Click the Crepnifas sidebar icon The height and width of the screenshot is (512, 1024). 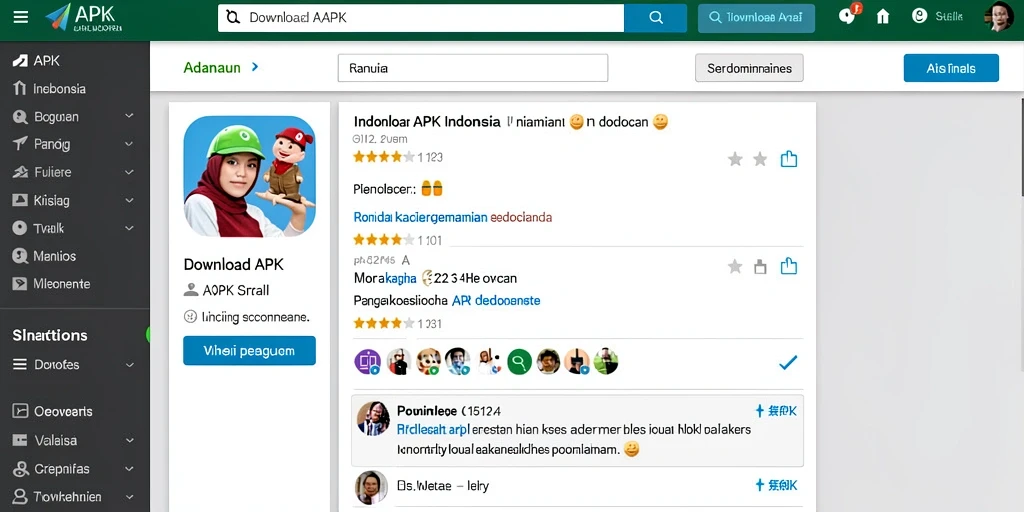coord(20,468)
